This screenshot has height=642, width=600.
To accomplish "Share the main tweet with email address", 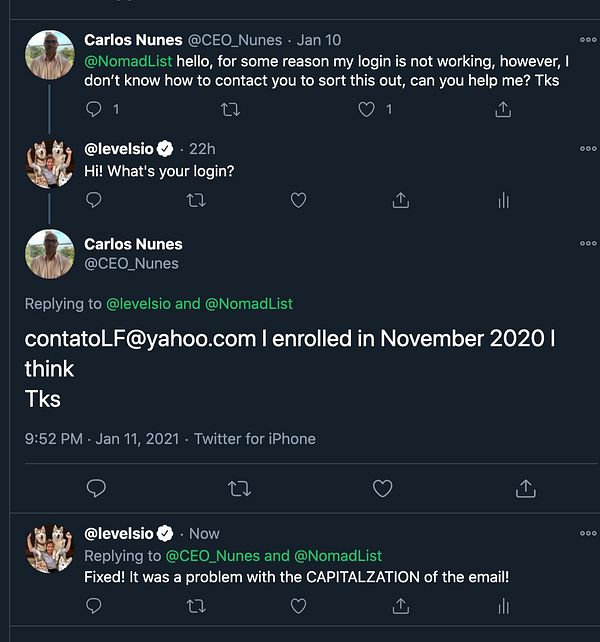I will click(525, 488).
